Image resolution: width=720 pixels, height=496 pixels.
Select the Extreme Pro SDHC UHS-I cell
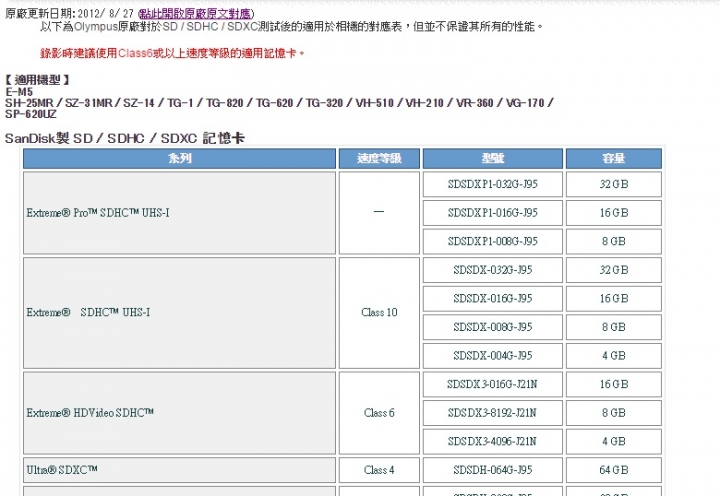point(180,213)
